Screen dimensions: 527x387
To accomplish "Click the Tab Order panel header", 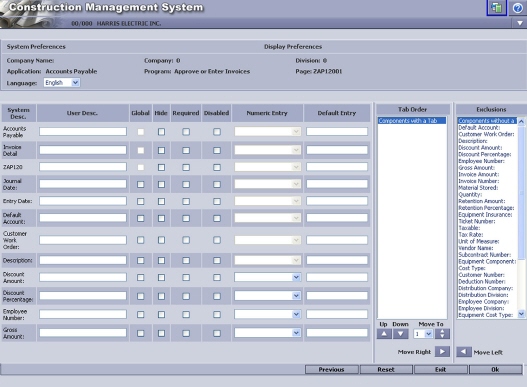I will click(413, 109).
